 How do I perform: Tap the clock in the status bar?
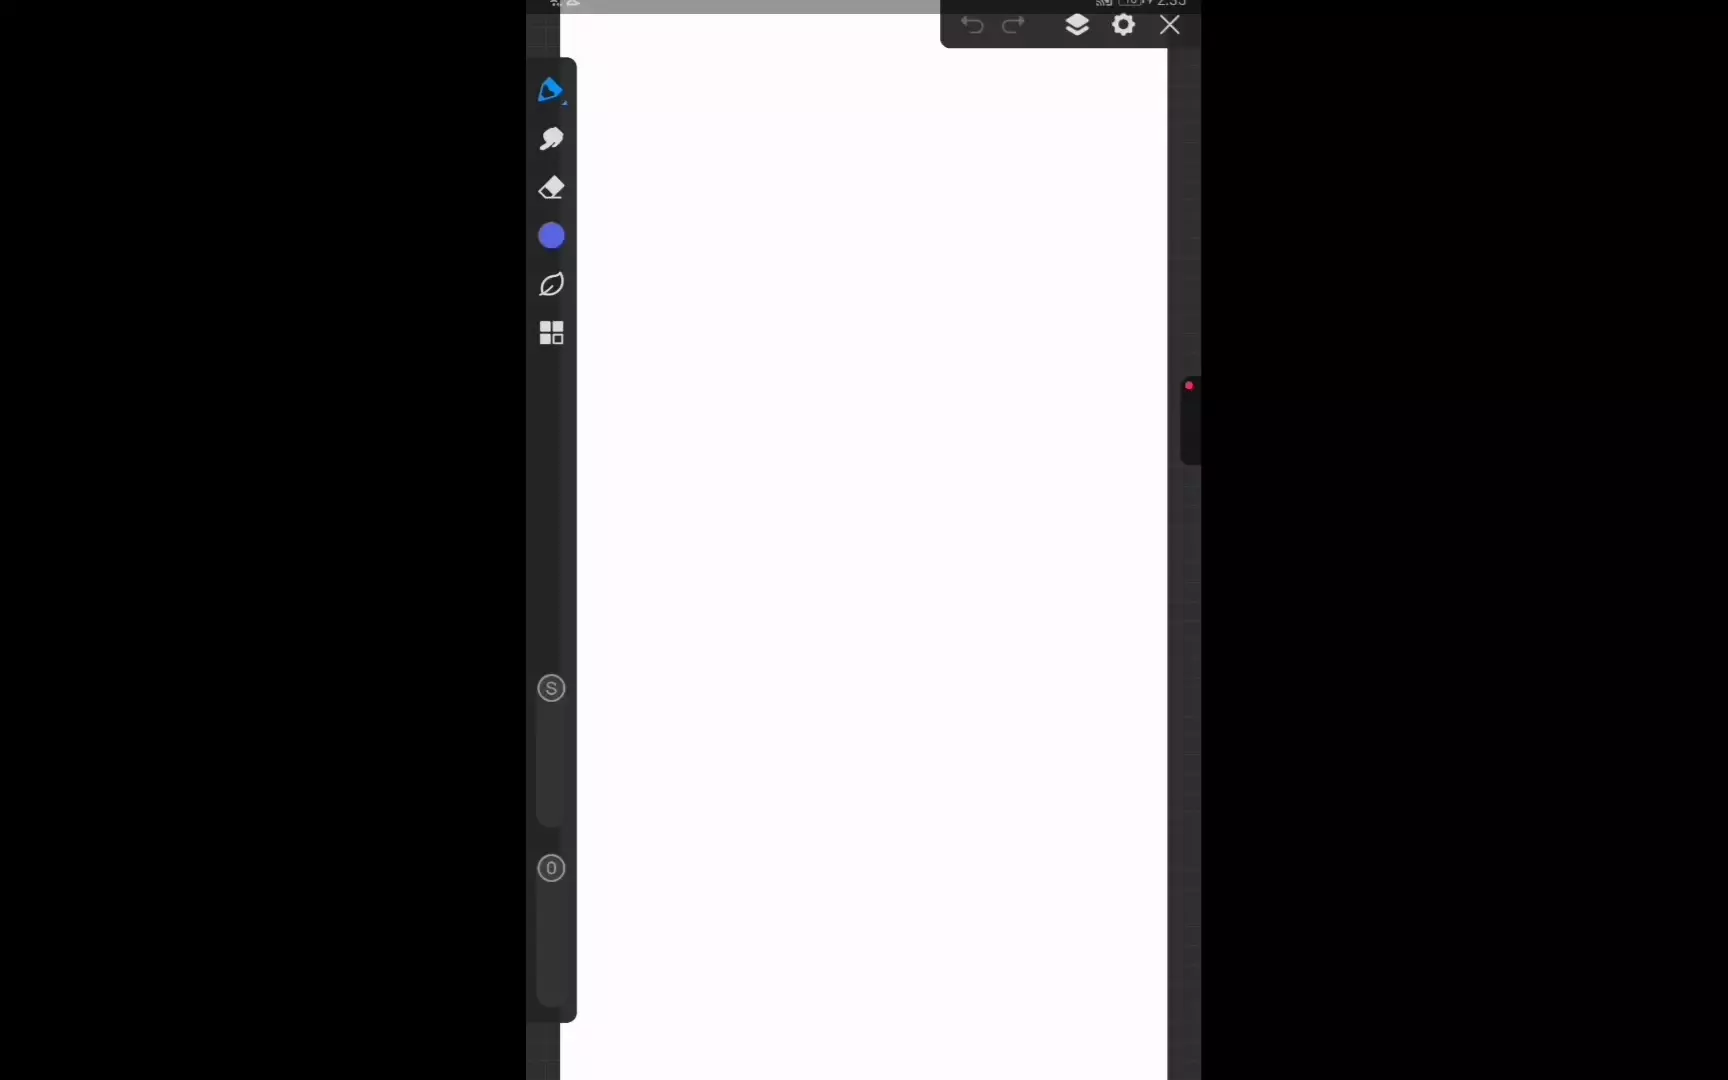(1172, 3)
